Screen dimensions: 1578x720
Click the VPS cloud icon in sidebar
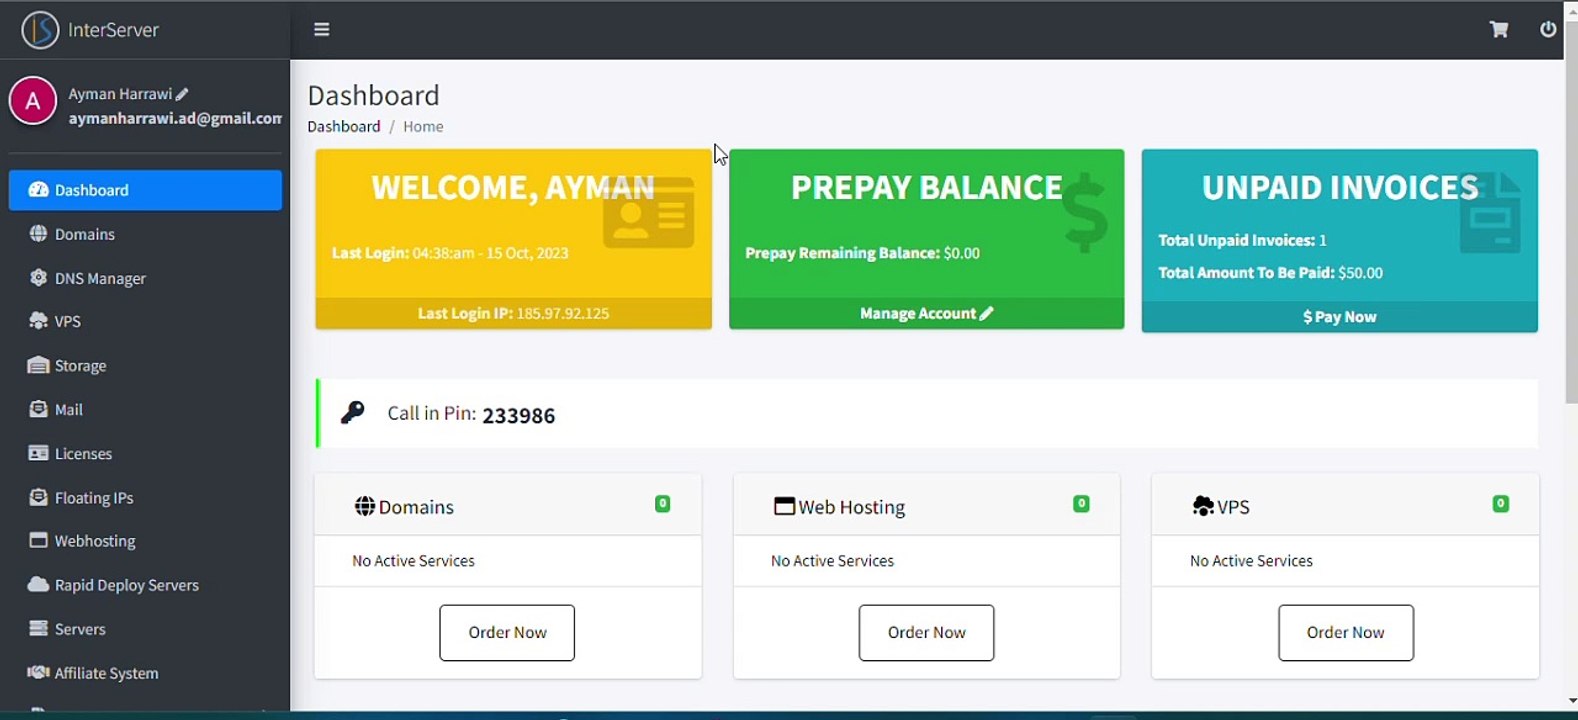39,321
